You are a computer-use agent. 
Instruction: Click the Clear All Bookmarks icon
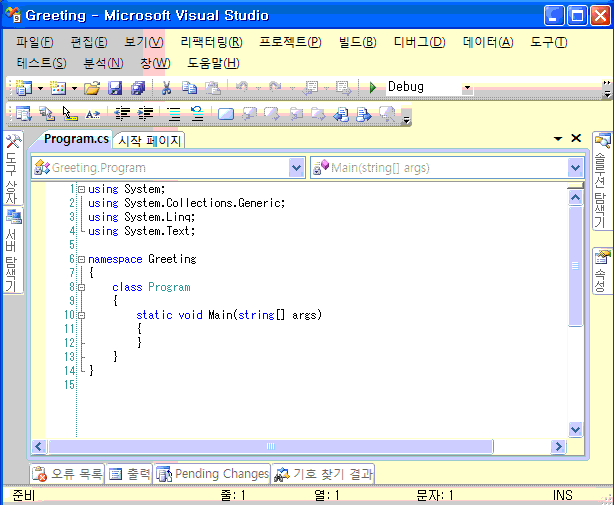point(388,114)
